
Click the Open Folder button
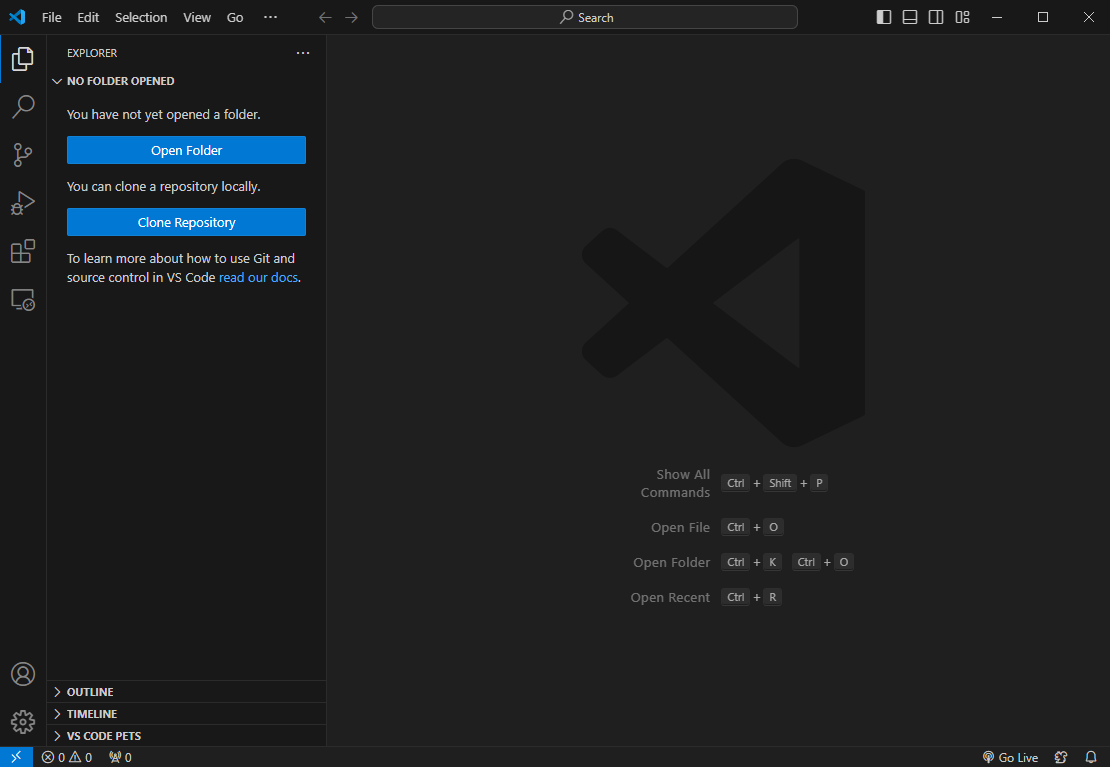tap(186, 150)
